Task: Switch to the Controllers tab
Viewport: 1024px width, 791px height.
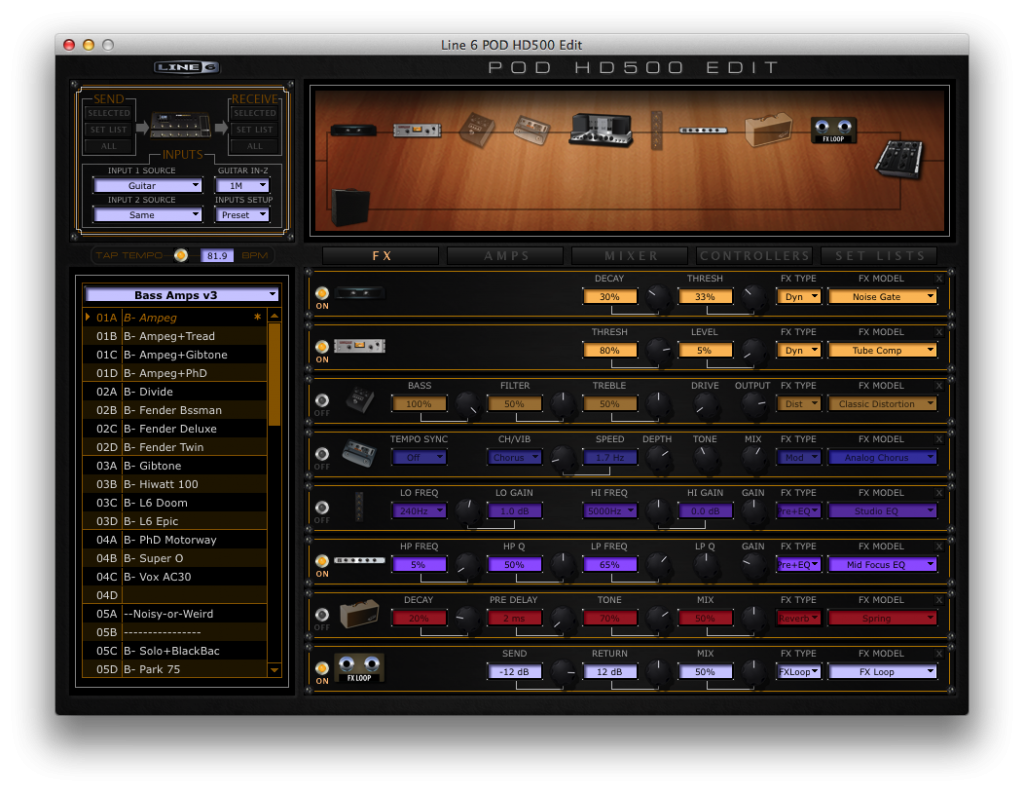Action: (755, 255)
